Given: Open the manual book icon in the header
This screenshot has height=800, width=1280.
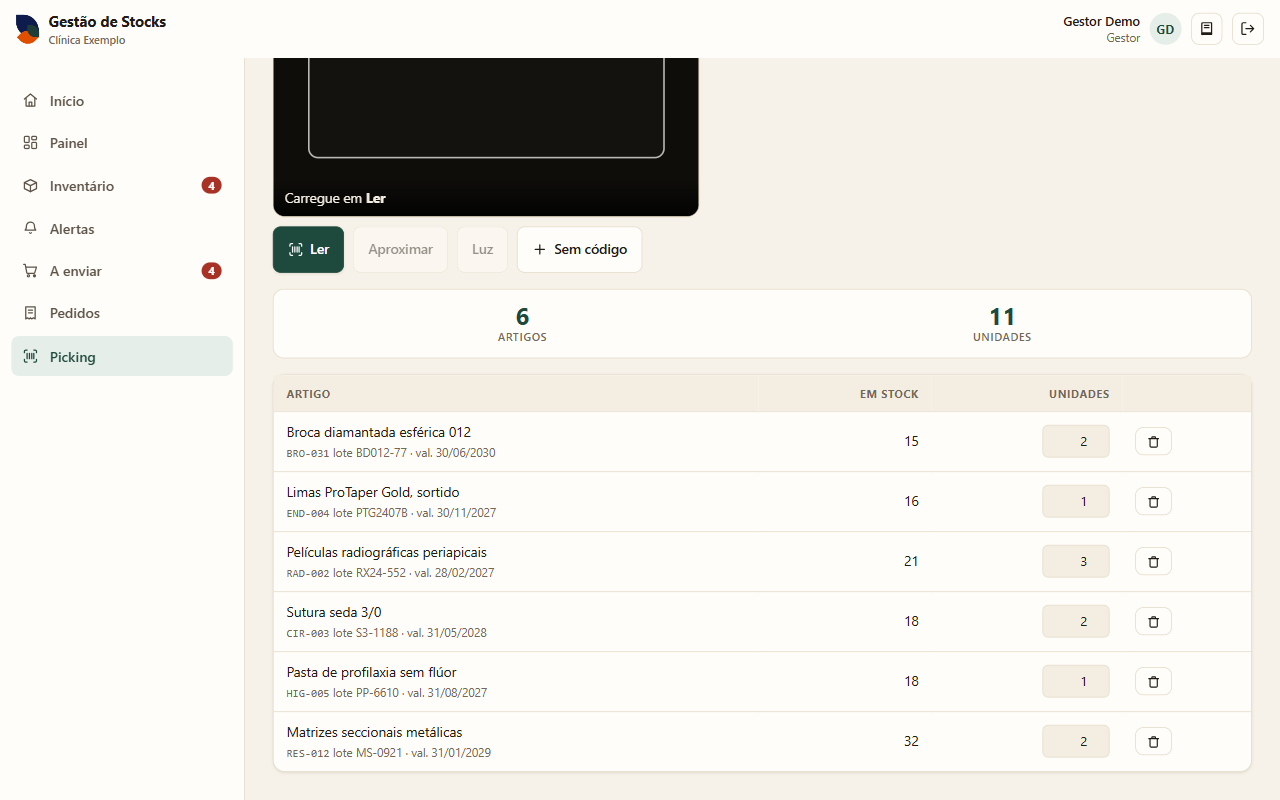Looking at the screenshot, I should [1207, 29].
